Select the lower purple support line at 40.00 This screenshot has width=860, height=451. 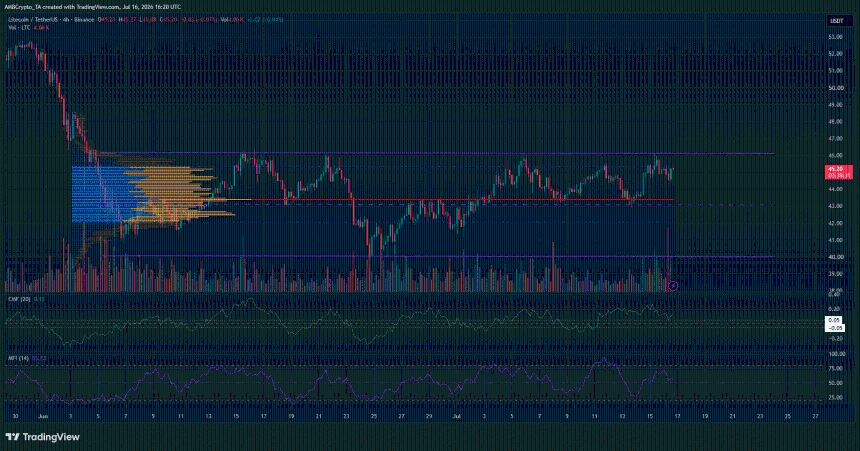click(437, 256)
